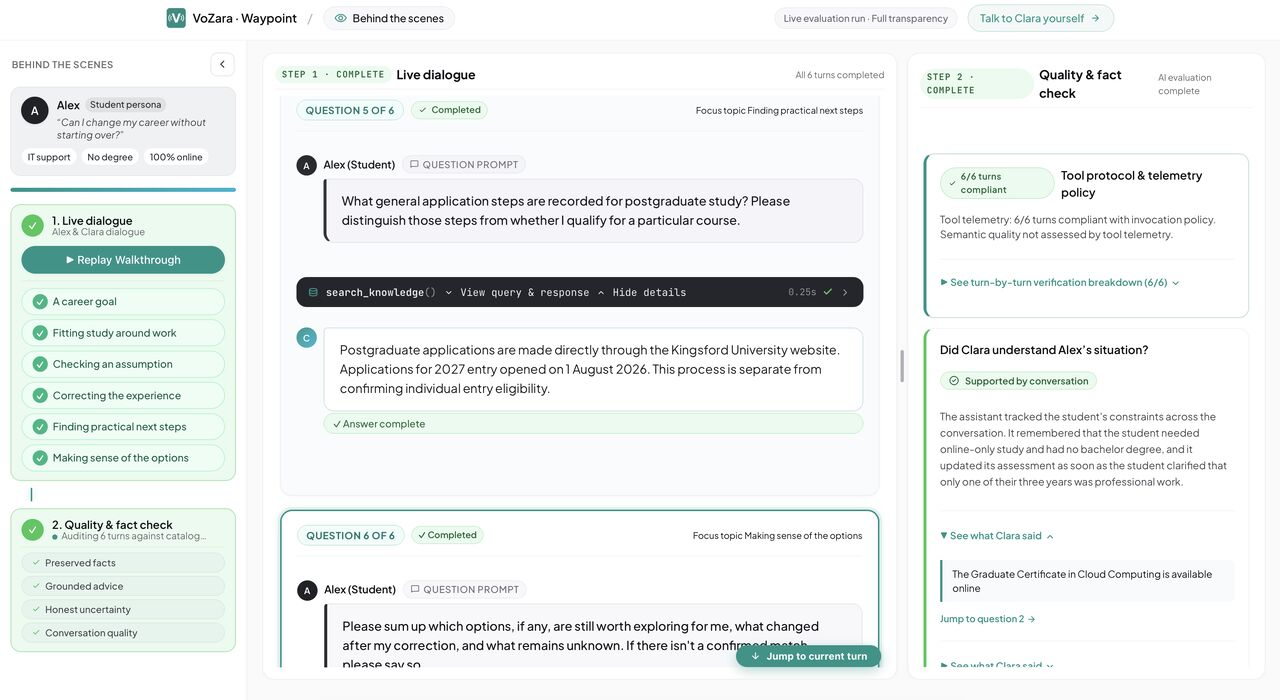
Task: Jump to Checking an assumption topic
Action: pos(123,364)
